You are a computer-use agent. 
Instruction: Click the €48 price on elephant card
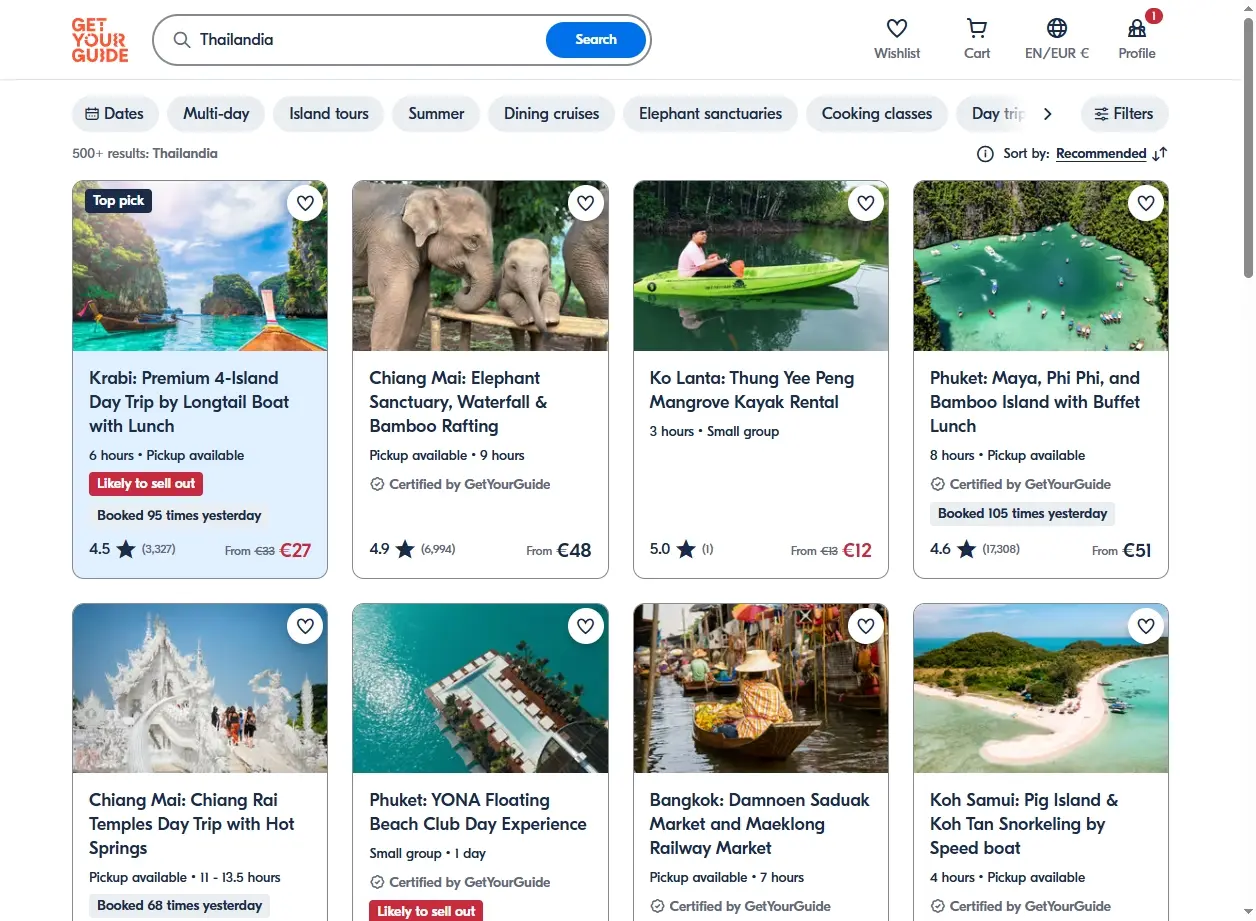coord(574,550)
